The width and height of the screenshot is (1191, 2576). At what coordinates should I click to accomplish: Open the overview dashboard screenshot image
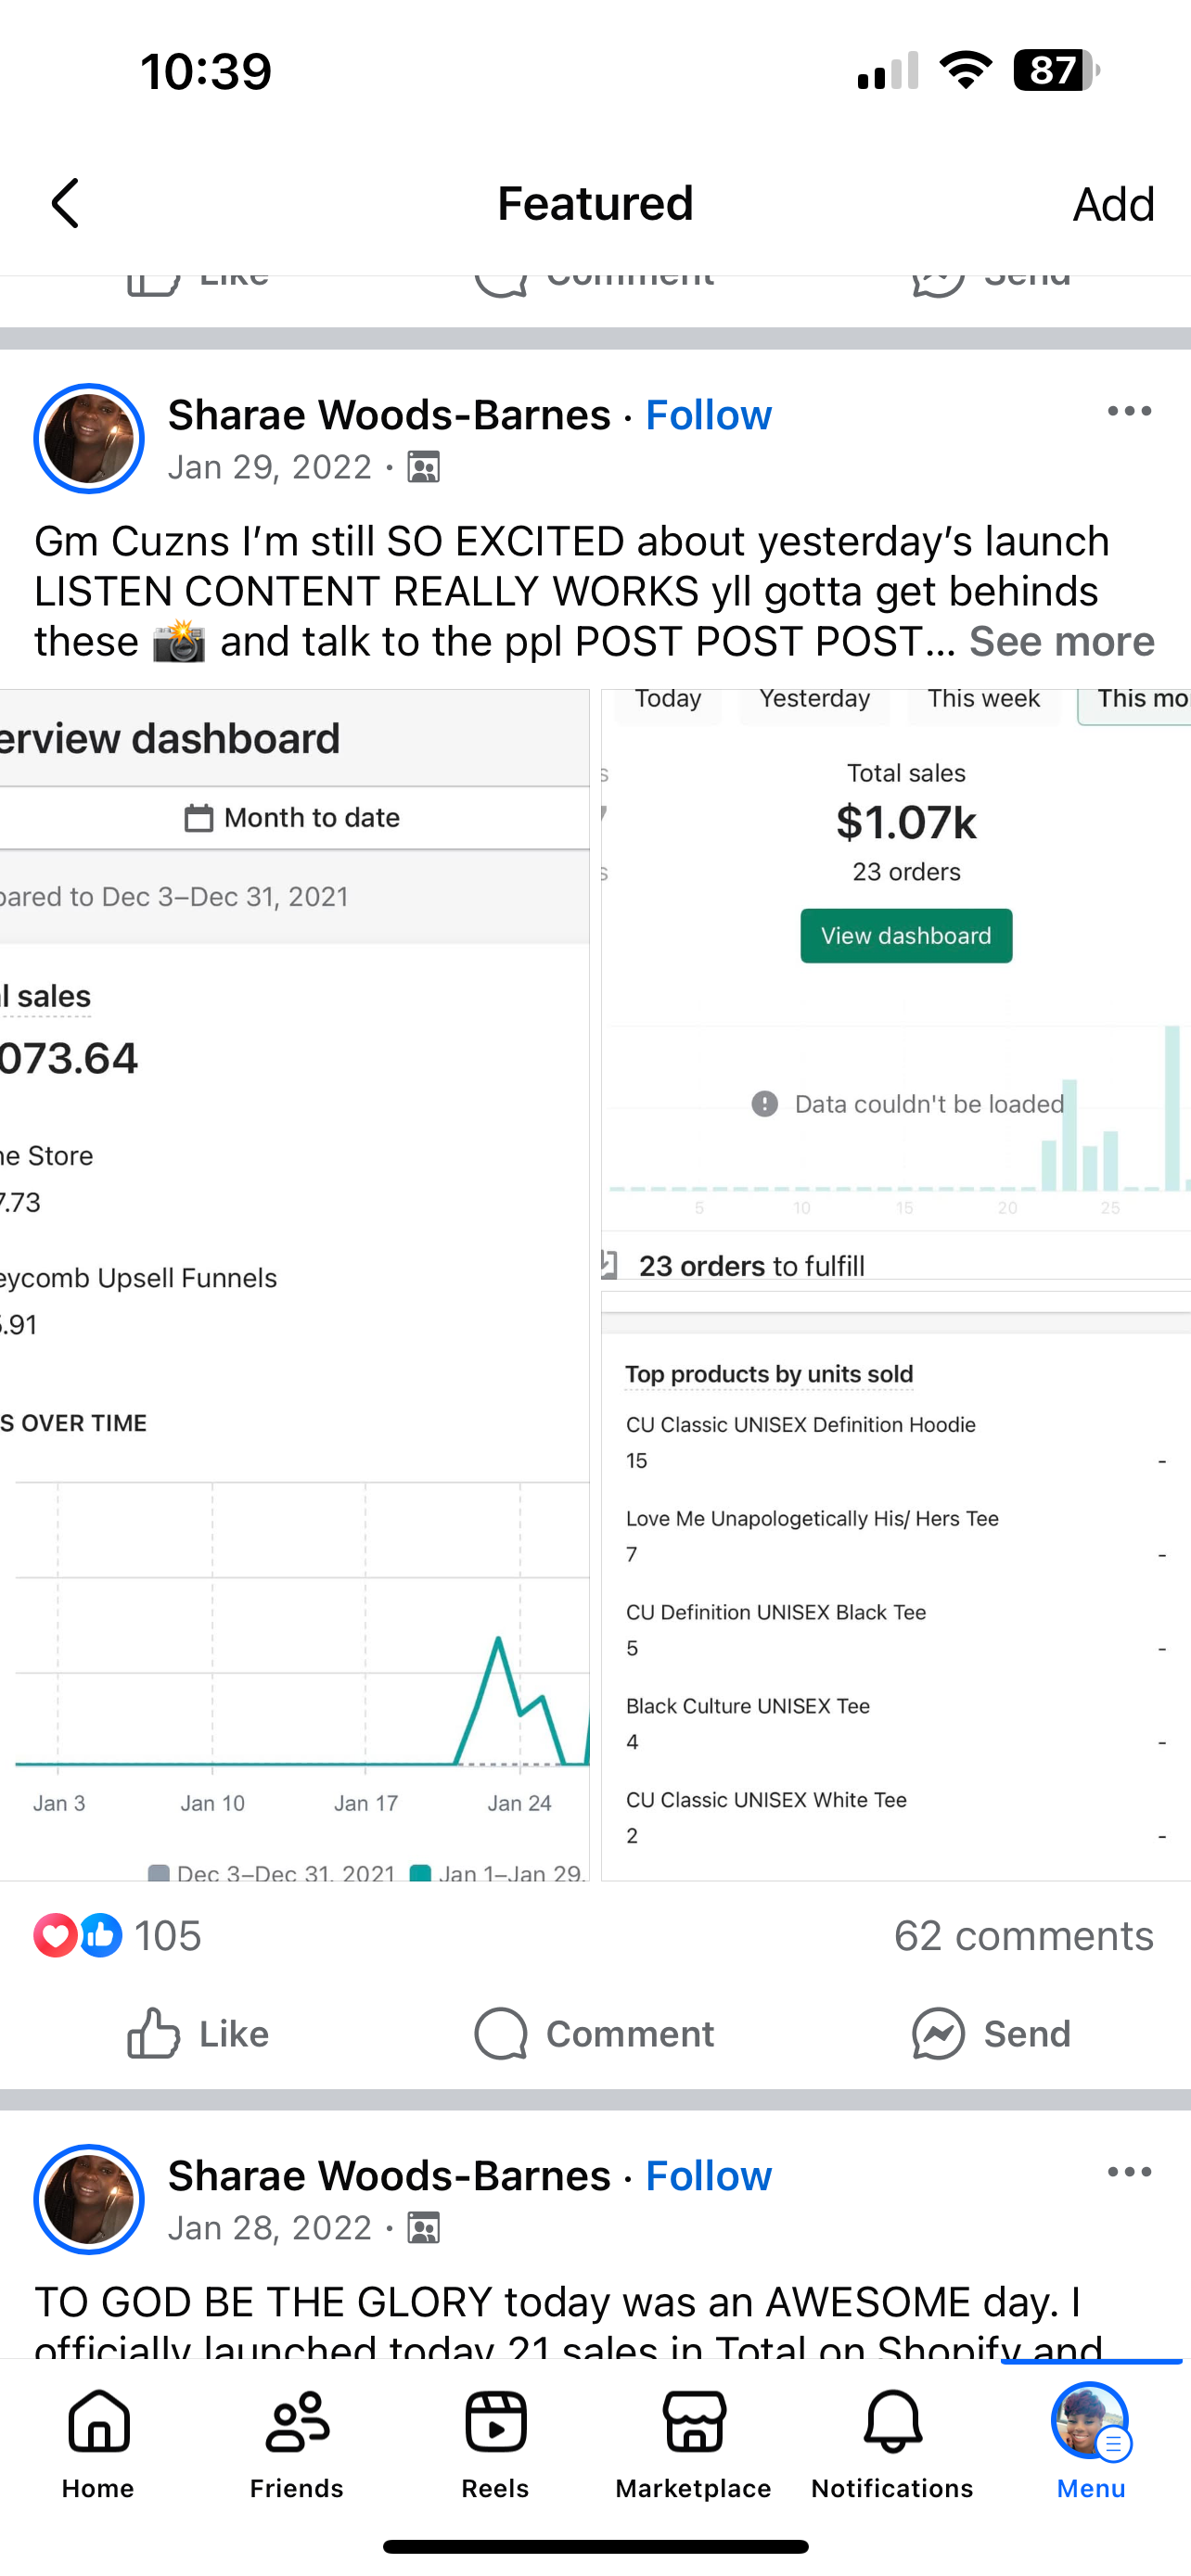[x=294, y=1285]
